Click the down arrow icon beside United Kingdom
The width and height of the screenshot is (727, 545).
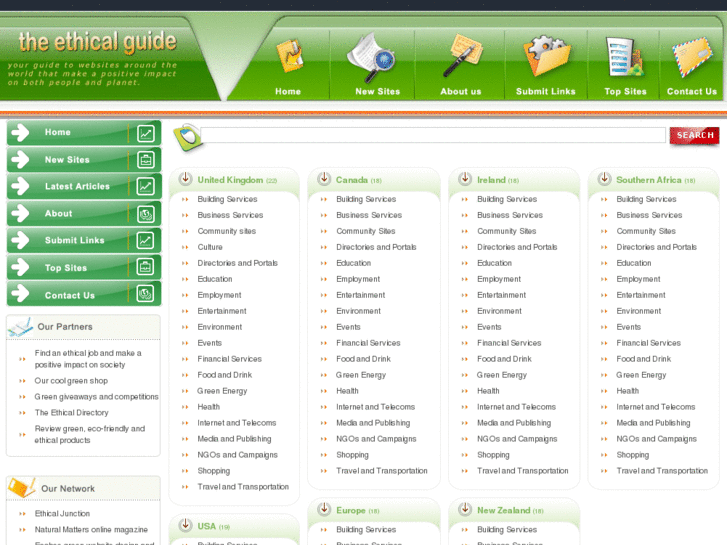click(x=185, y=179)
